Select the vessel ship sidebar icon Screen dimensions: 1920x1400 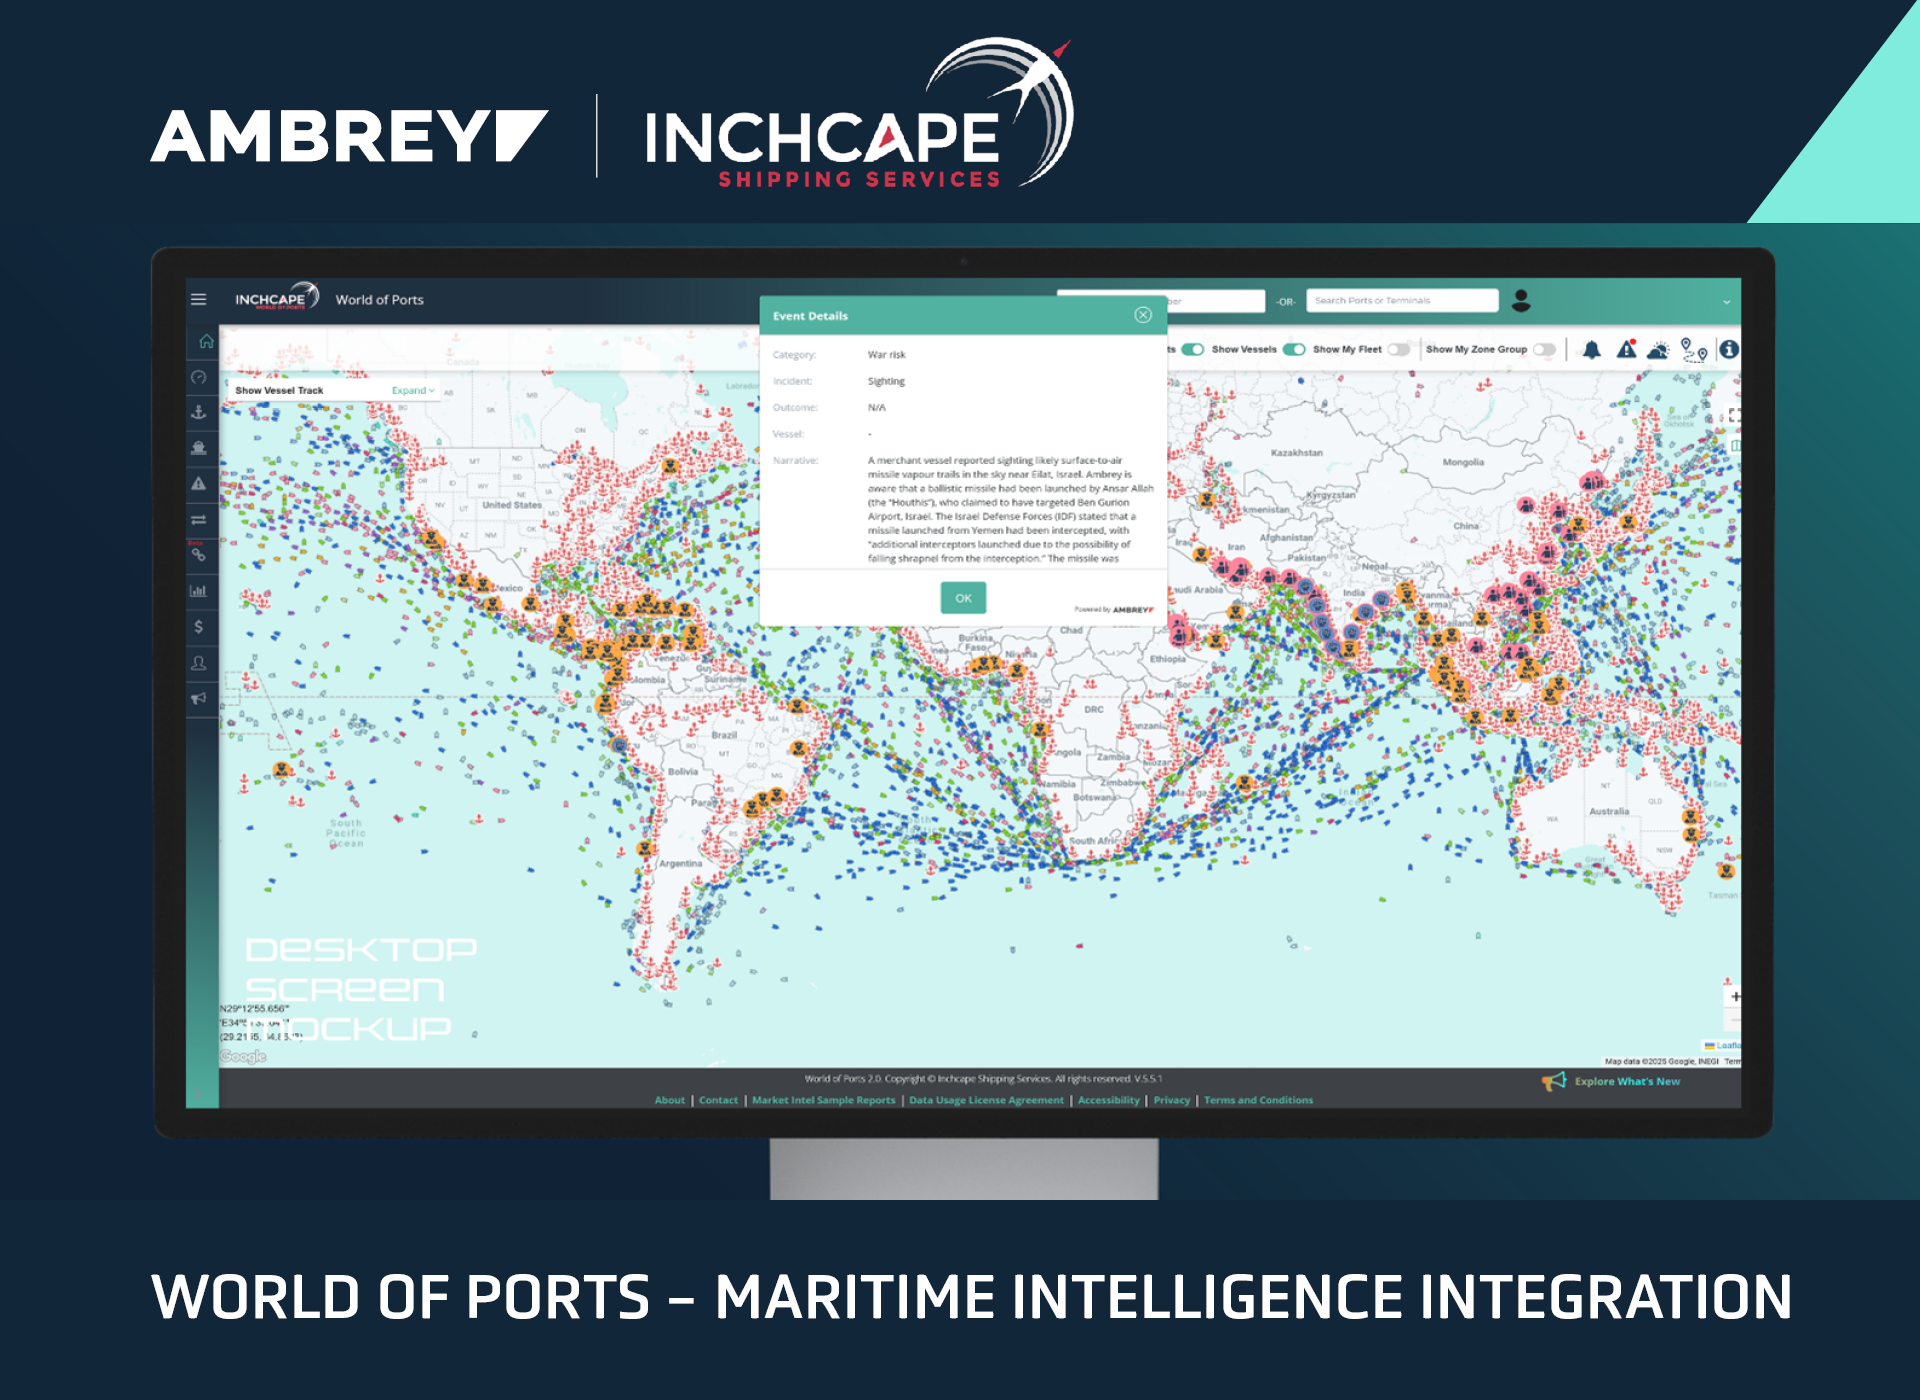(199, 448)
